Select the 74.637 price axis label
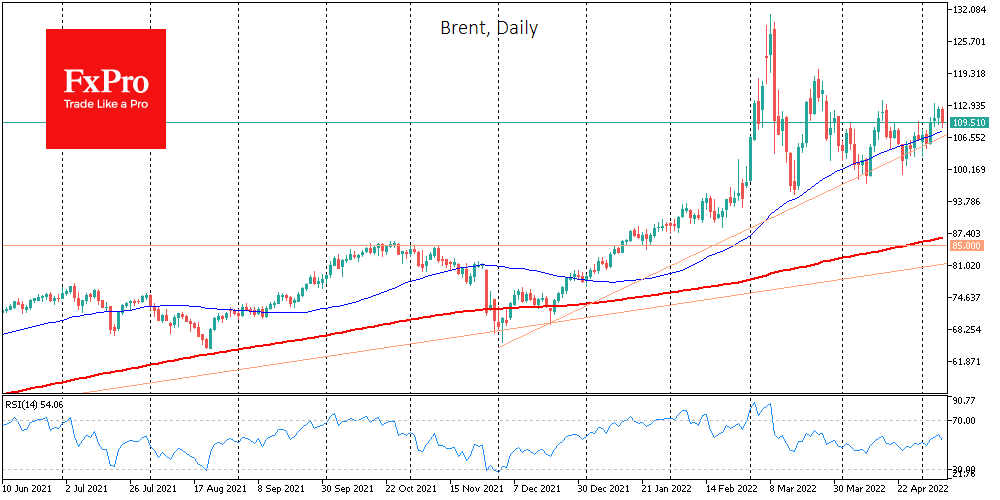 tap(968, 298)
